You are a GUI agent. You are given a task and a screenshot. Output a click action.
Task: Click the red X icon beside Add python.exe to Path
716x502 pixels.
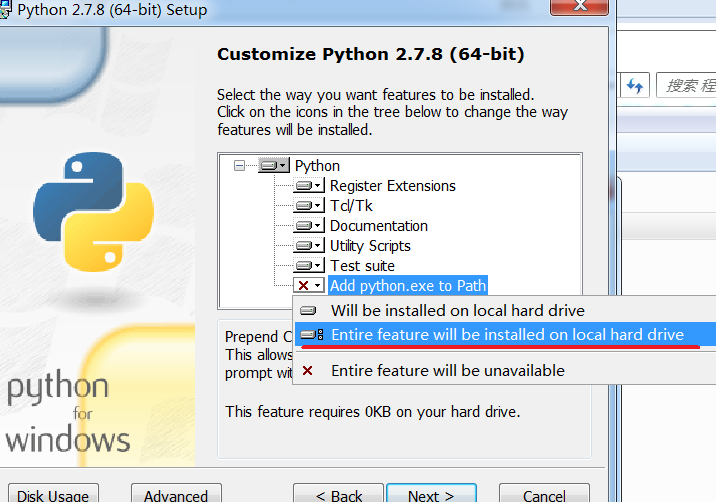point(309,285)
